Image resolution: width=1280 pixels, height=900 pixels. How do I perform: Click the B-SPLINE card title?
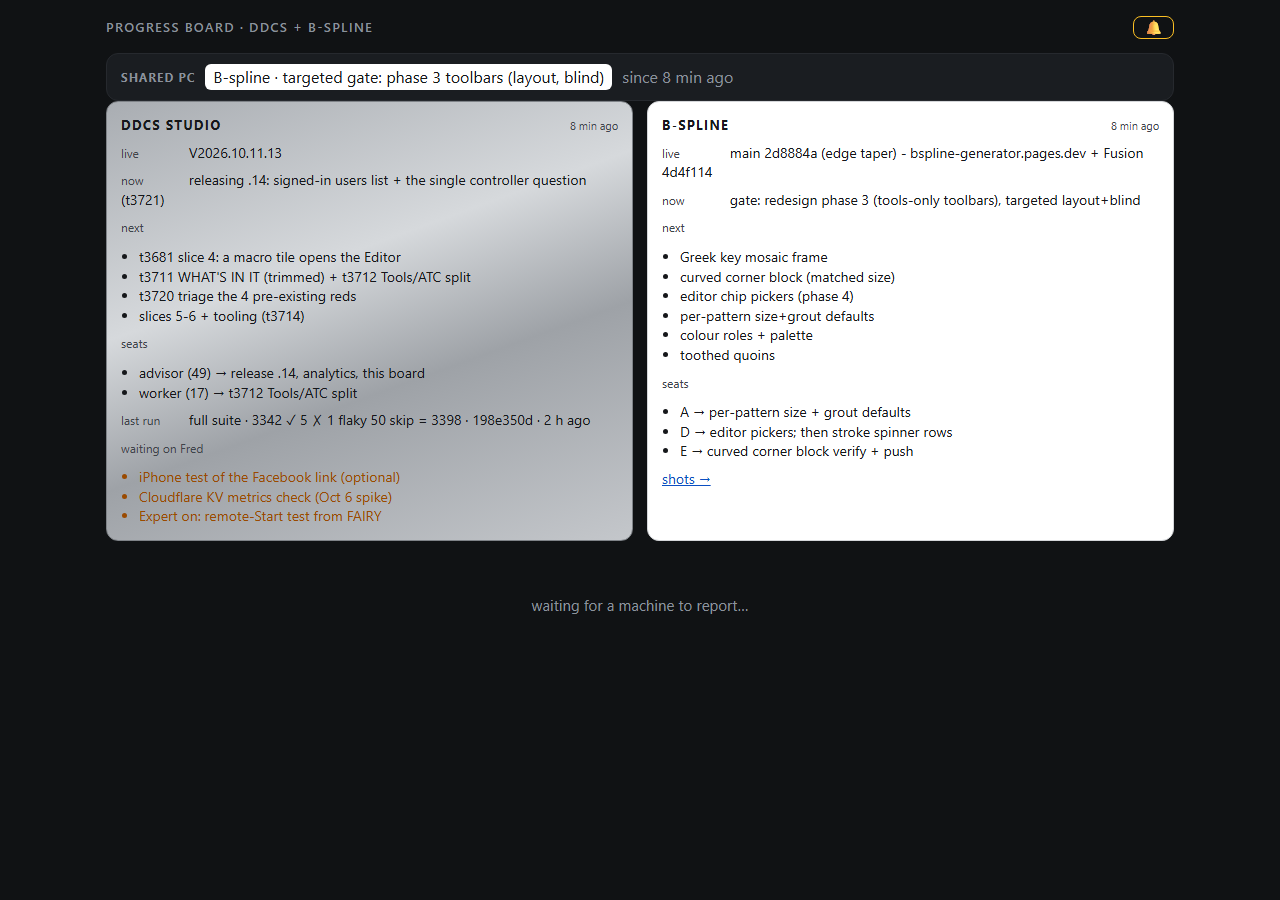695,125
